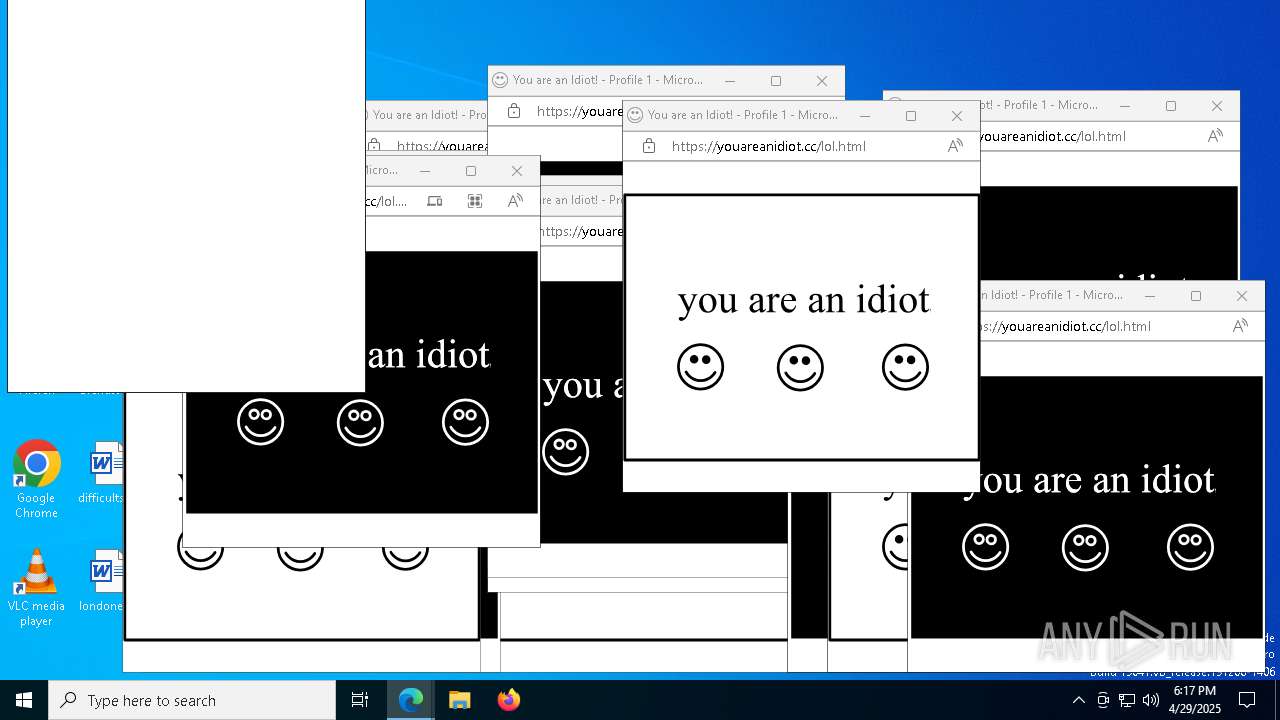Click right smiley under "an idiot" in "cc/lol...." window
Viewport: 1280px width, 720px height.
click(x=465, y=422)
